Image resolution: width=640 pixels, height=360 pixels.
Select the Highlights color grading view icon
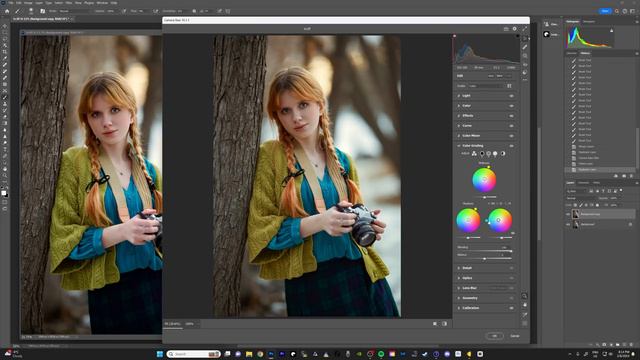tap(495, 153)
